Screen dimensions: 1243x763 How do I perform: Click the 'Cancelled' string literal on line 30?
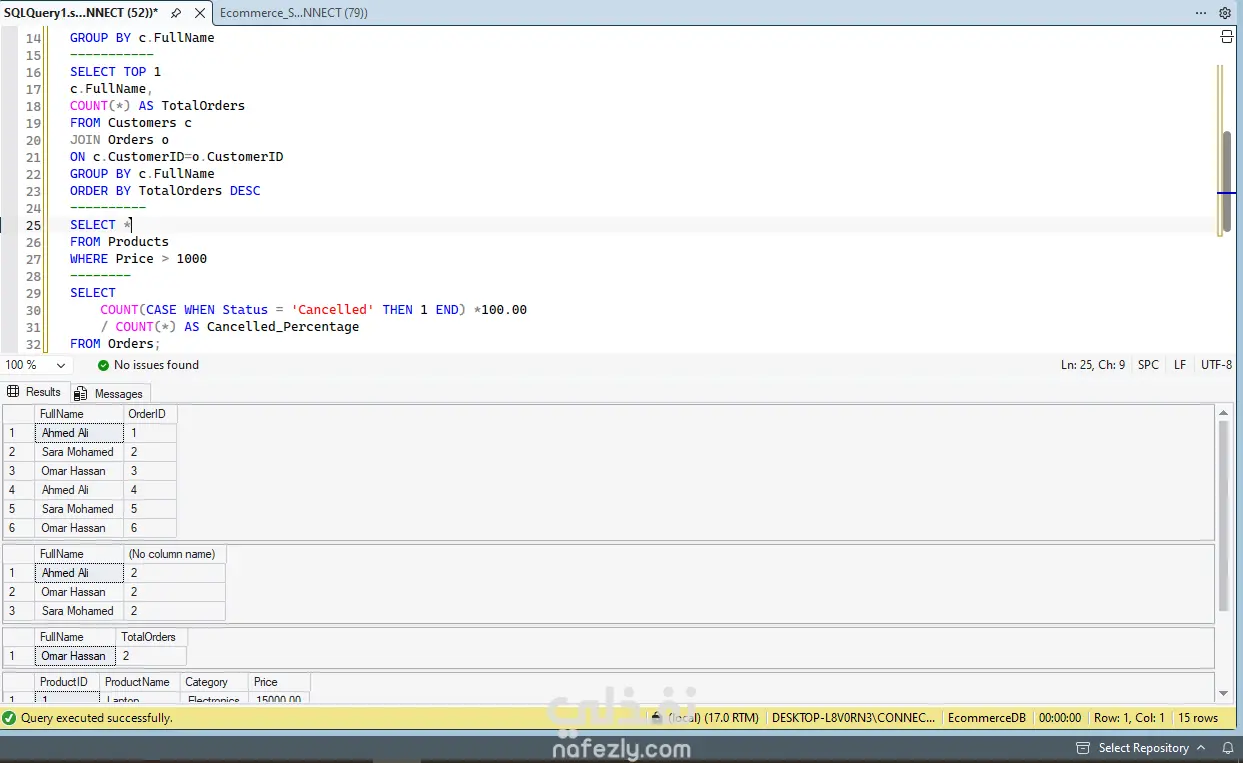pyautogui.click(x=333, y=310)
